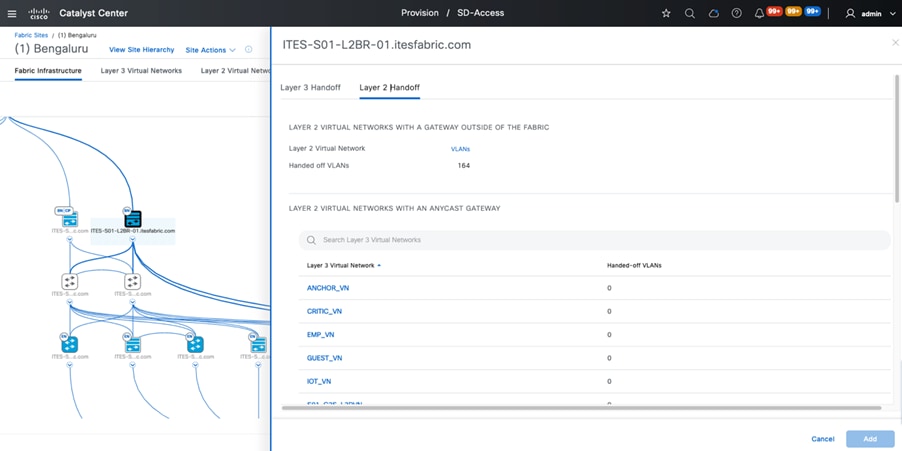Click the Handed-off VLANs column header
This screenshot has height=451, width=902.
click(x=634, y=266)
